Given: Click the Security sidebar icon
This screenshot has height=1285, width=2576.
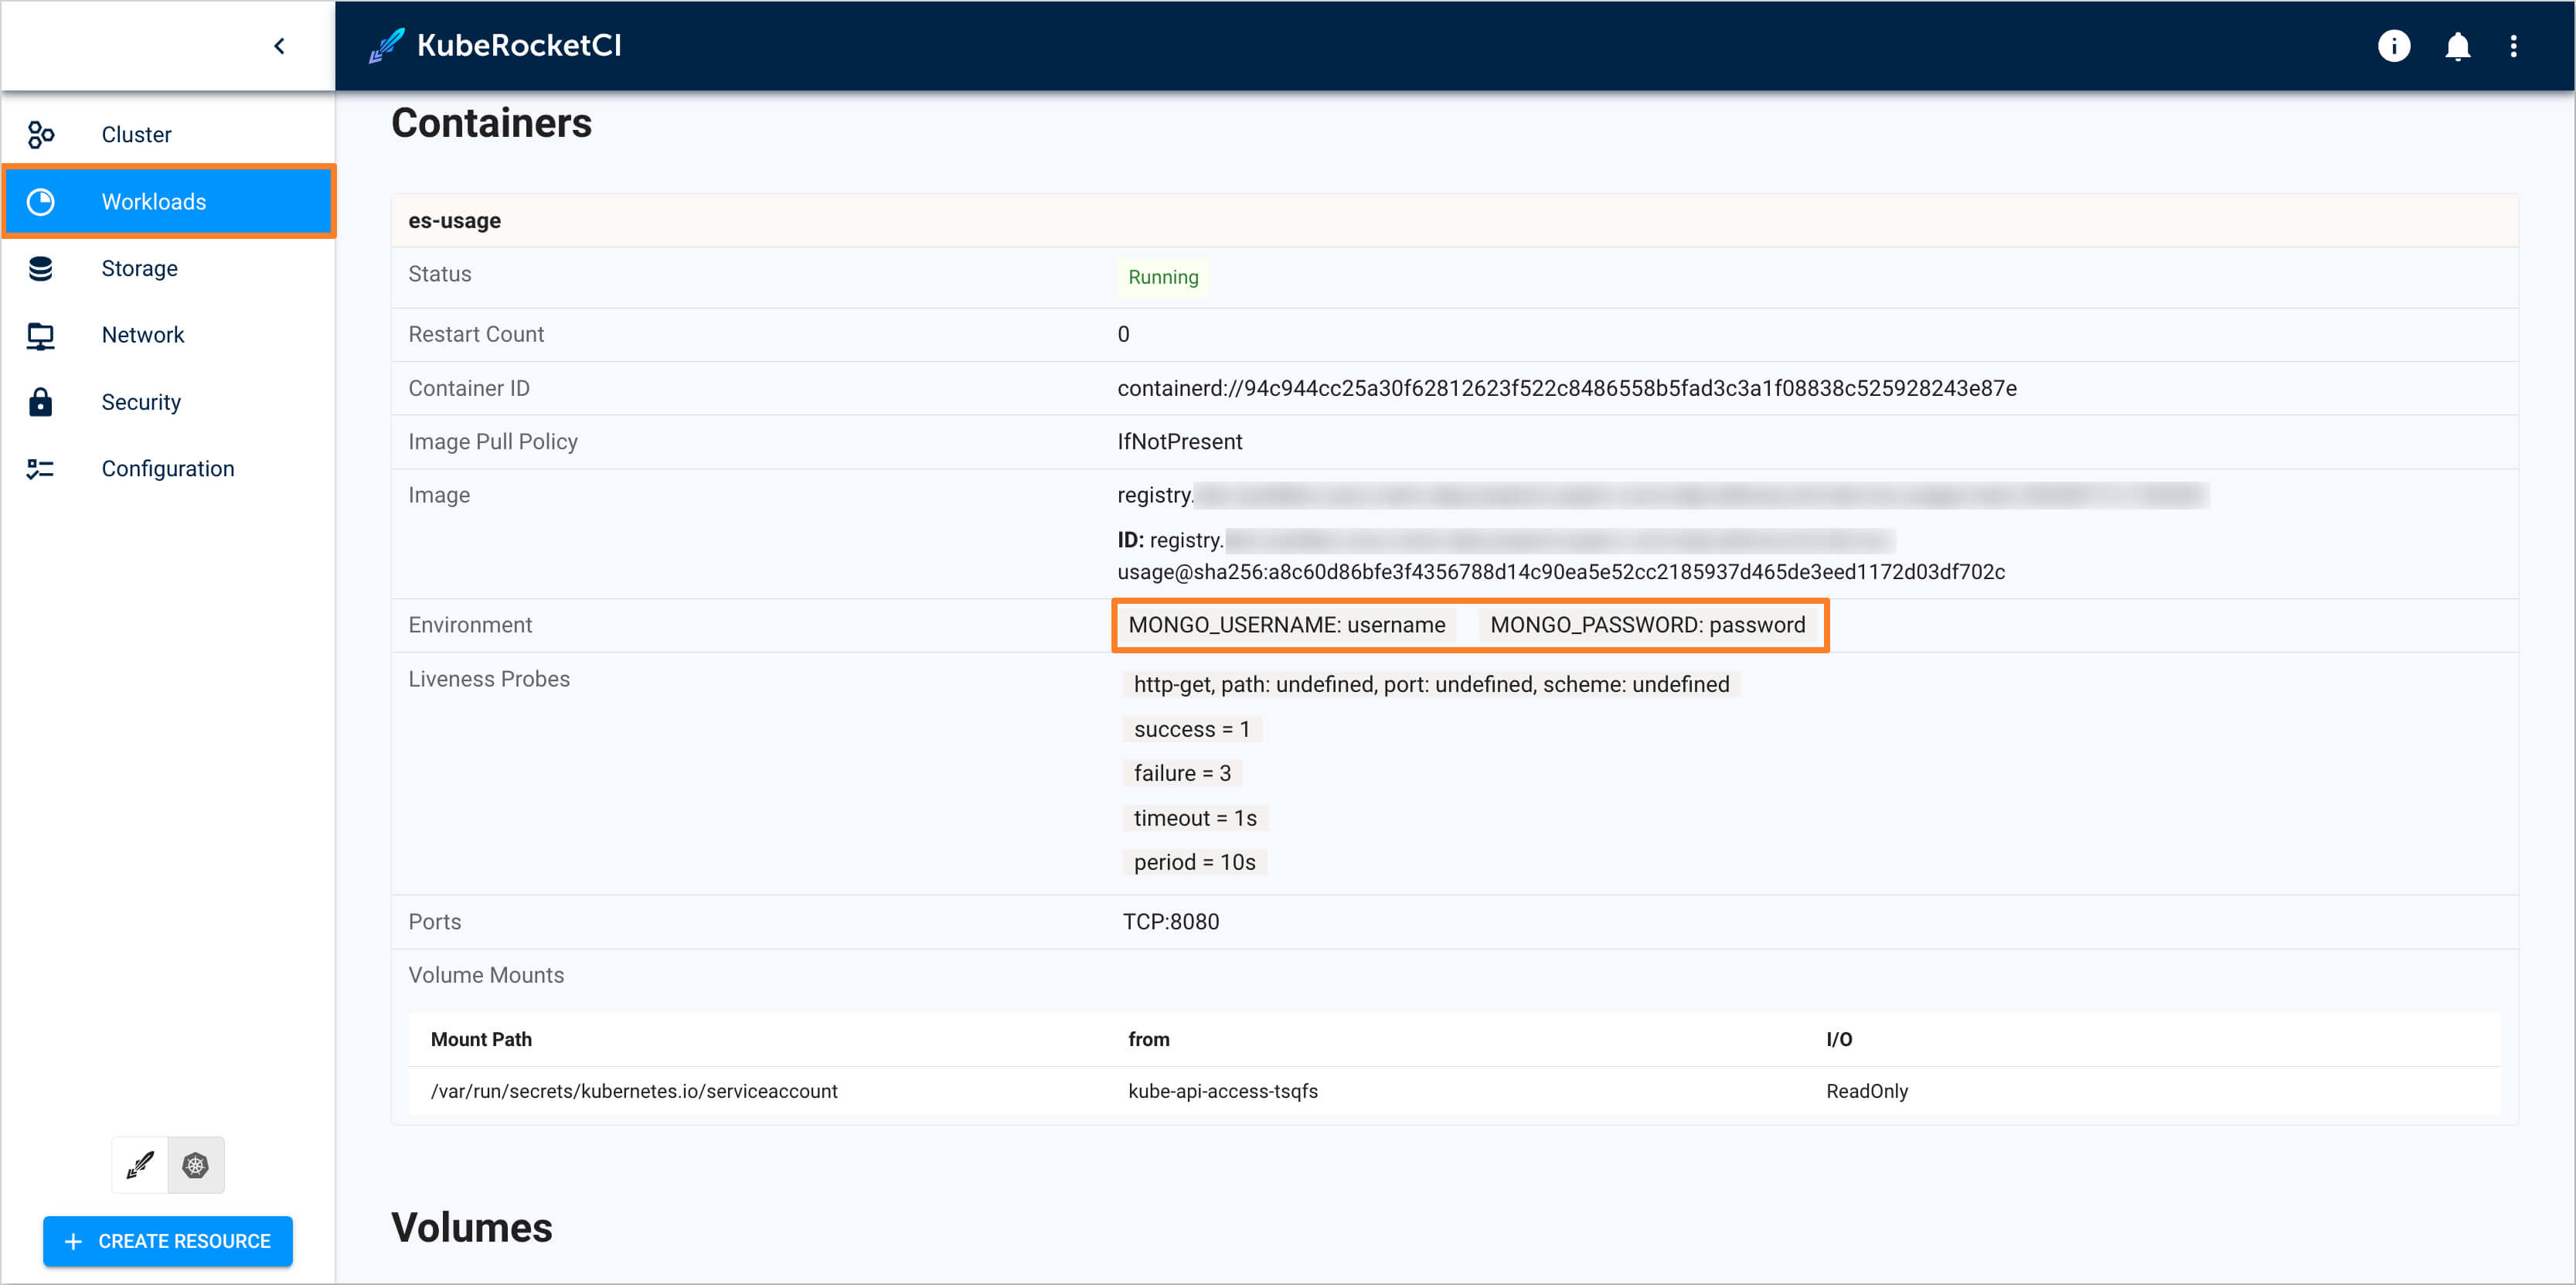Looking at the screenshot, I should tap(39, 401).
